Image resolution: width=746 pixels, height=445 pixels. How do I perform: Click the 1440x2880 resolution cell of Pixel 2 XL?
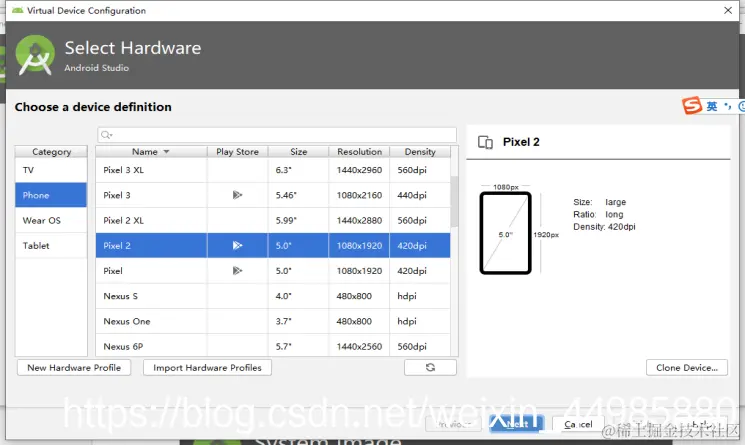[x=359, y=220]
